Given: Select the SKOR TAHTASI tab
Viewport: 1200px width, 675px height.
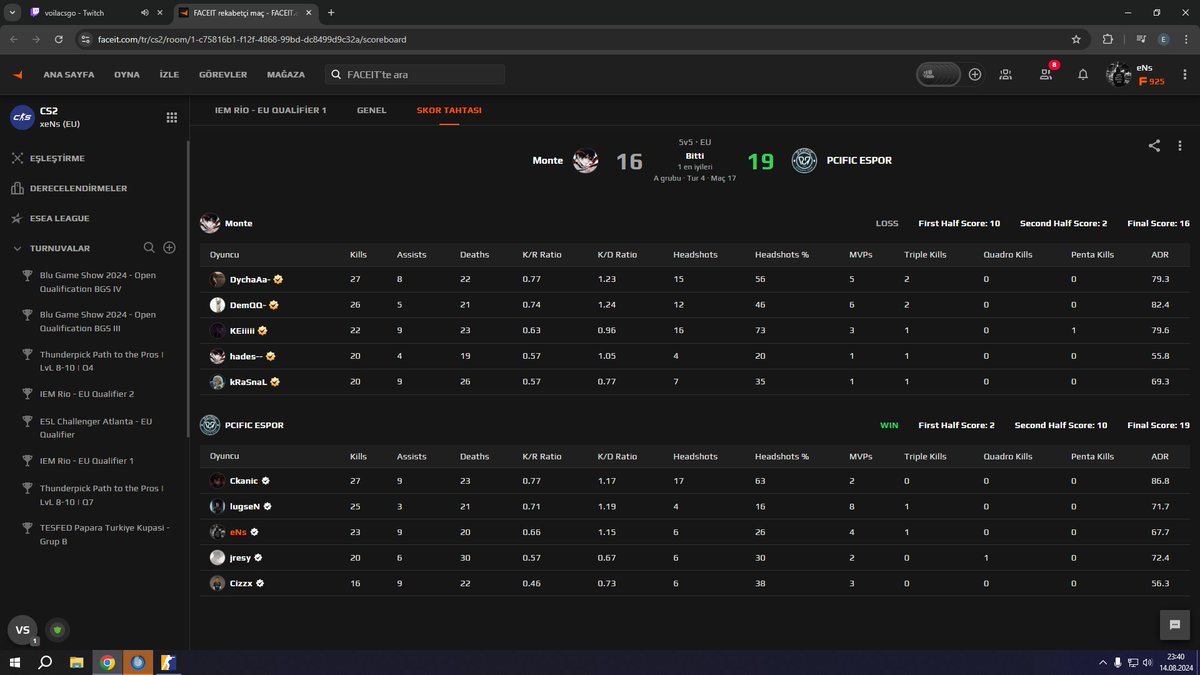Looking at the screenshot, I should [449, 110].
